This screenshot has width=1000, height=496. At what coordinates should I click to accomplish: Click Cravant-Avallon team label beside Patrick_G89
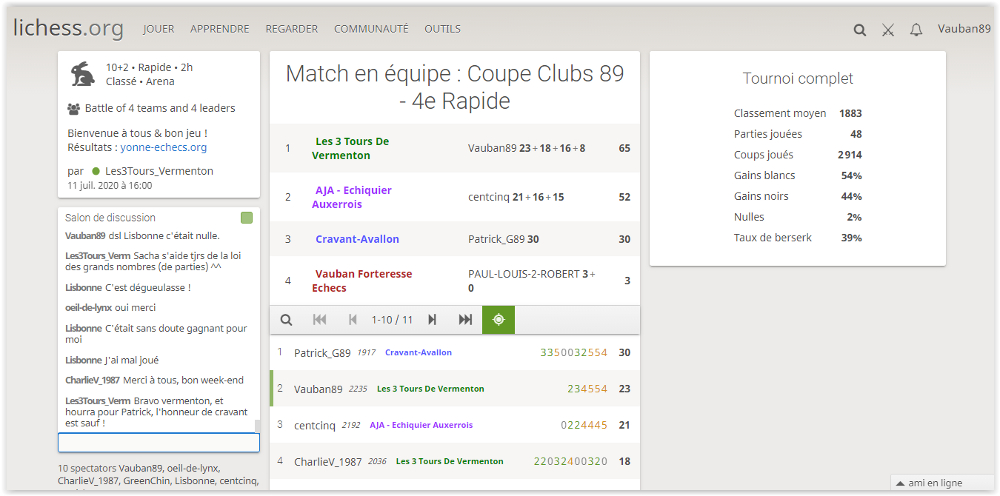pyautogui.click(x=418, y=353)
